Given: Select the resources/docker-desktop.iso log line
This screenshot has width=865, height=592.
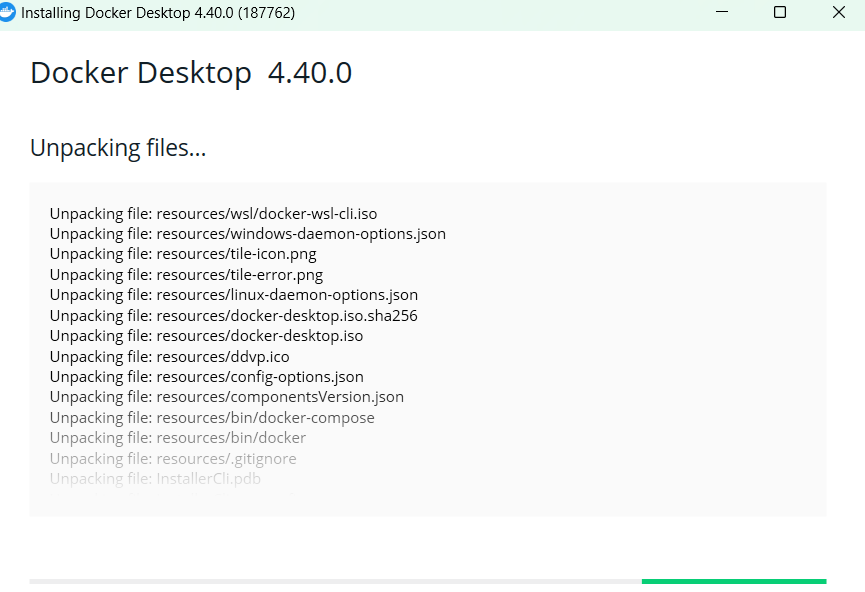Looking at the screenshot, I should [x=206, y=336].
